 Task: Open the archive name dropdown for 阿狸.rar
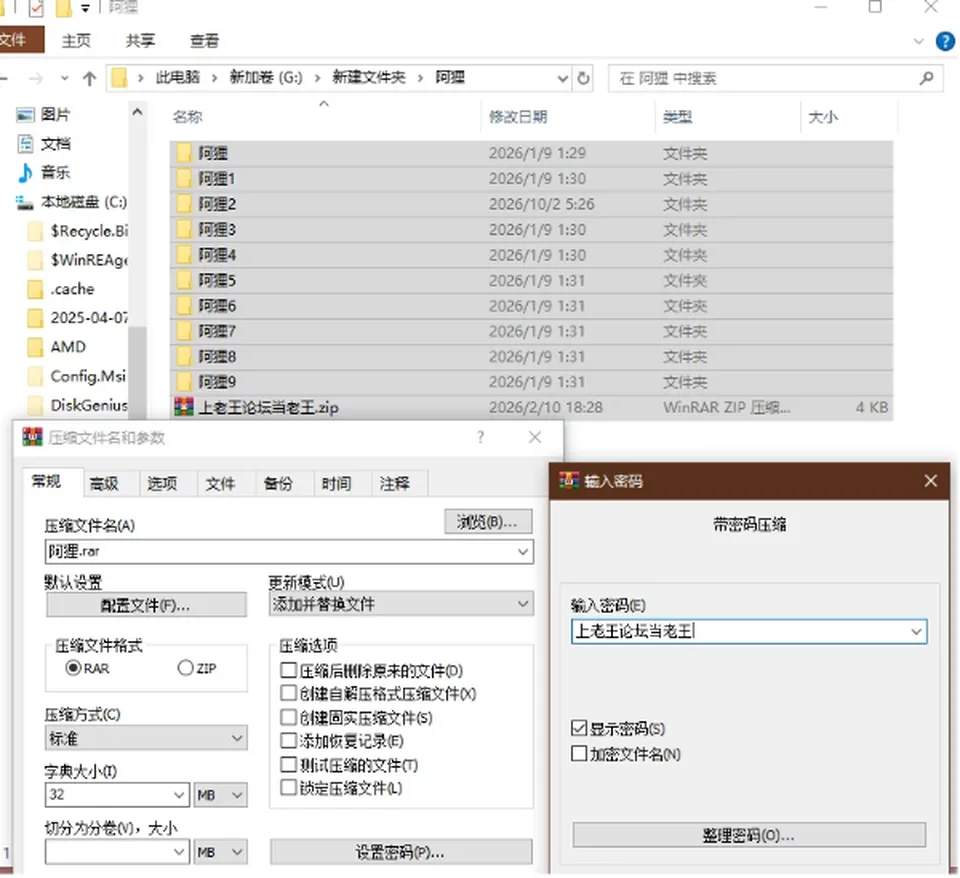coord(523,552)
